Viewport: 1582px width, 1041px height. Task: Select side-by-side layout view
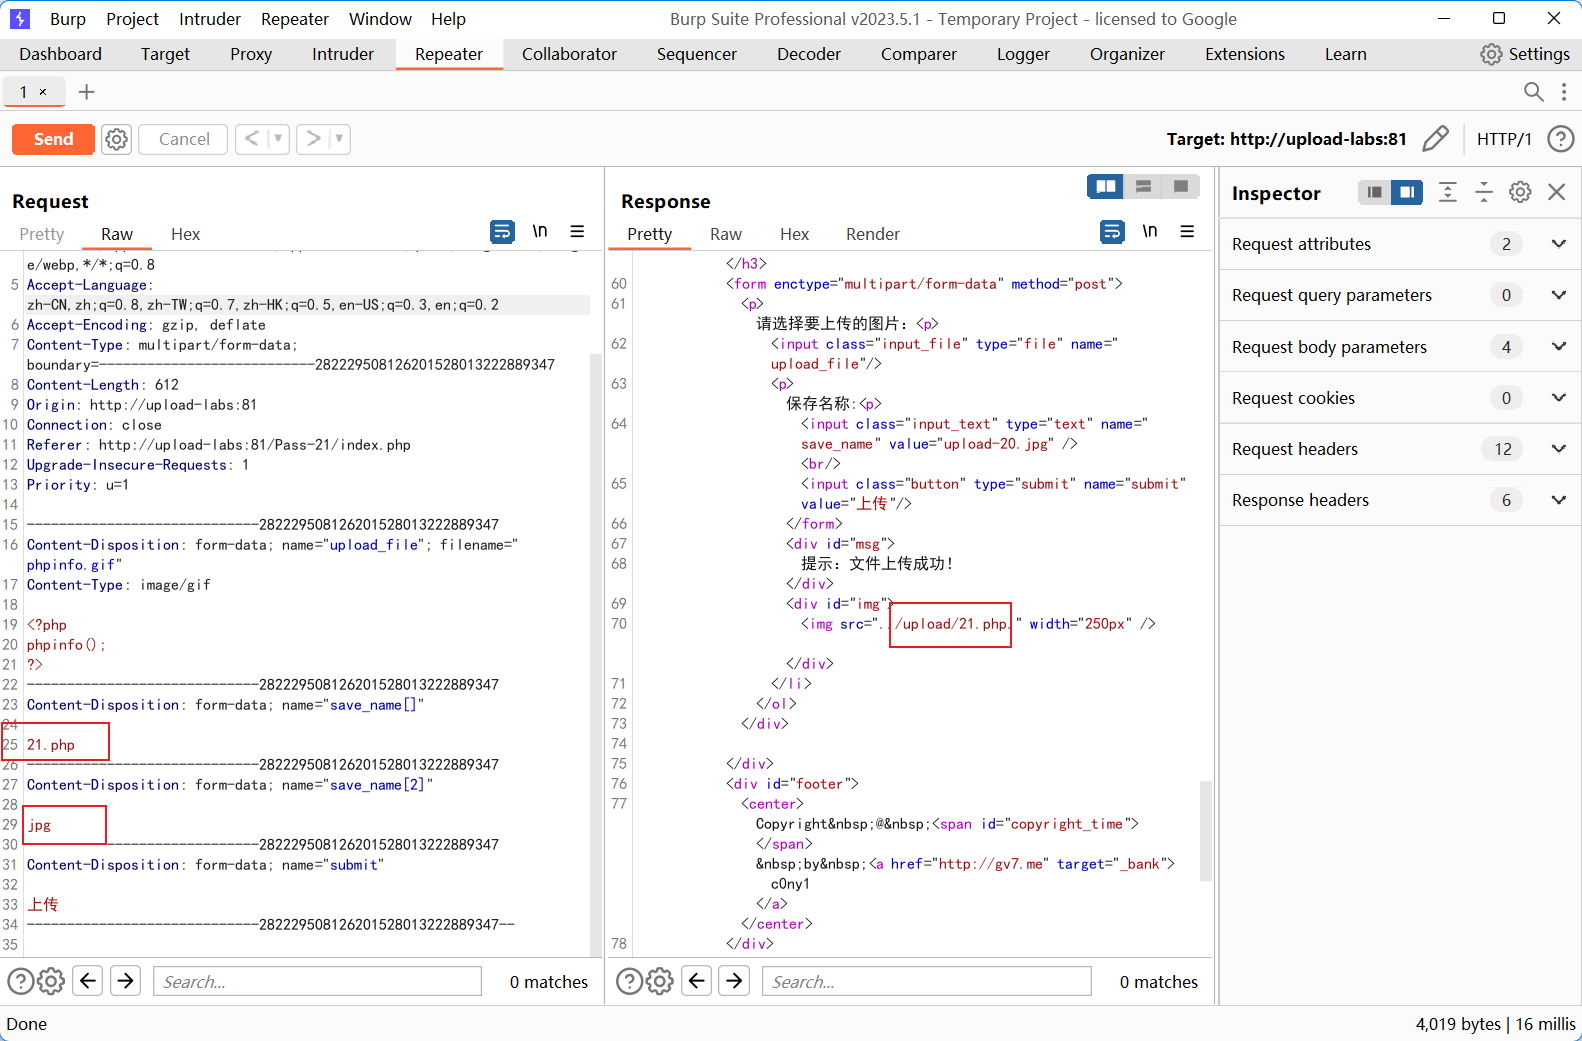[x=1106, y=186]
